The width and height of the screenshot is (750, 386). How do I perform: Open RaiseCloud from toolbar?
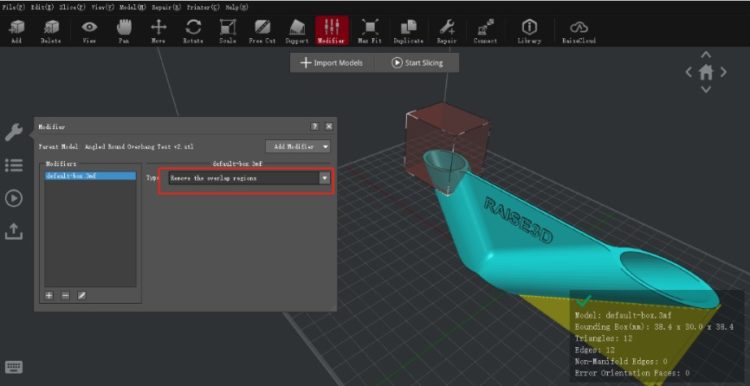click(x=579, y=31)
